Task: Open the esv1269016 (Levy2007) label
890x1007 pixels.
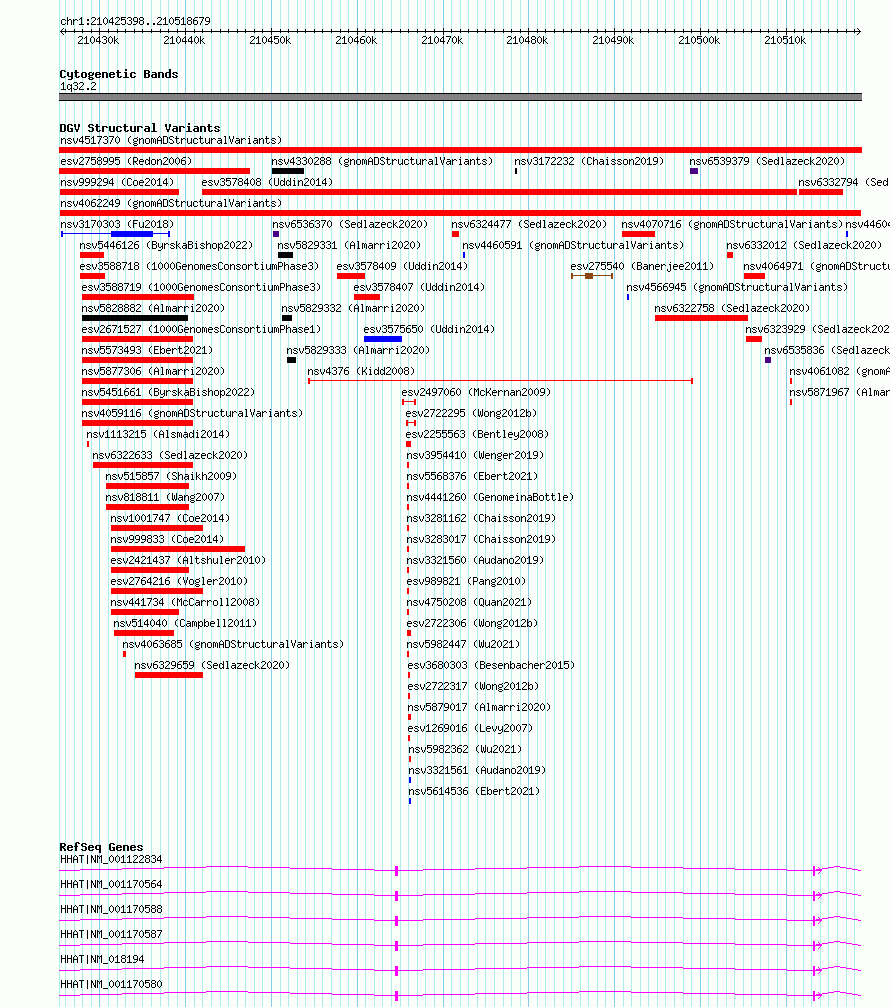Action: (x=470, y=728)
